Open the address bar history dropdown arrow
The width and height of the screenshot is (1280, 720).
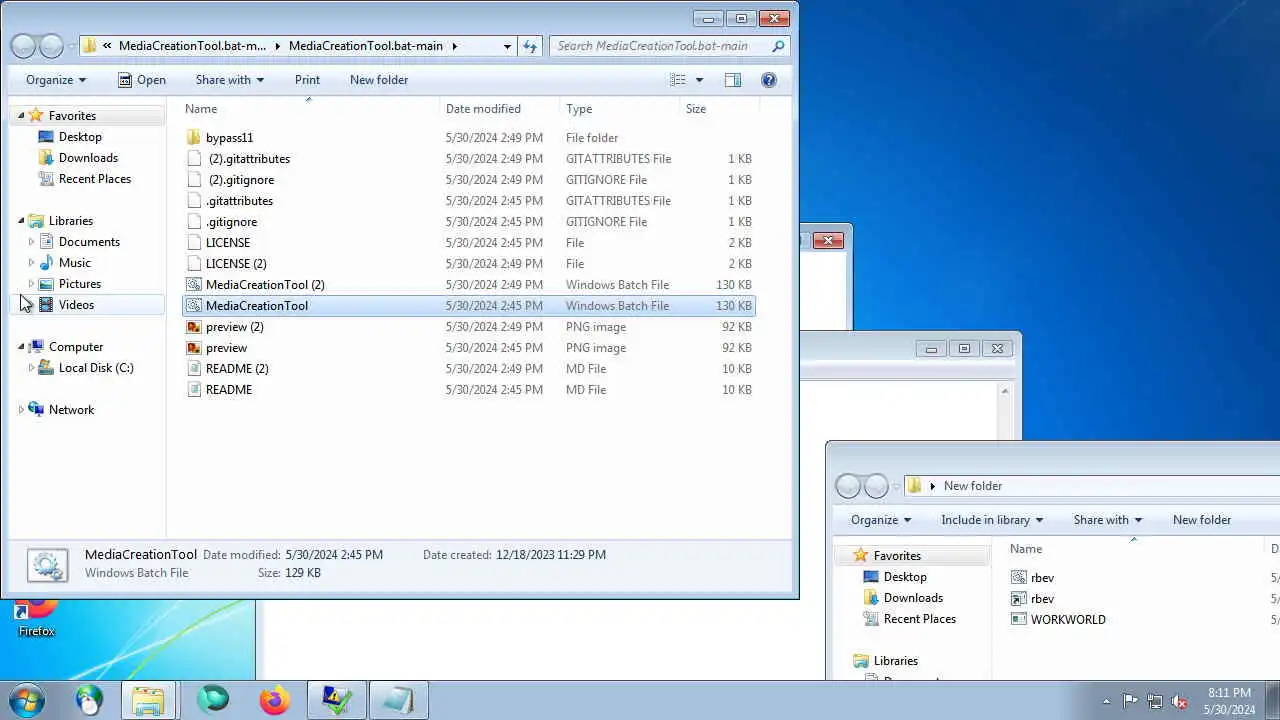point(507,46)
